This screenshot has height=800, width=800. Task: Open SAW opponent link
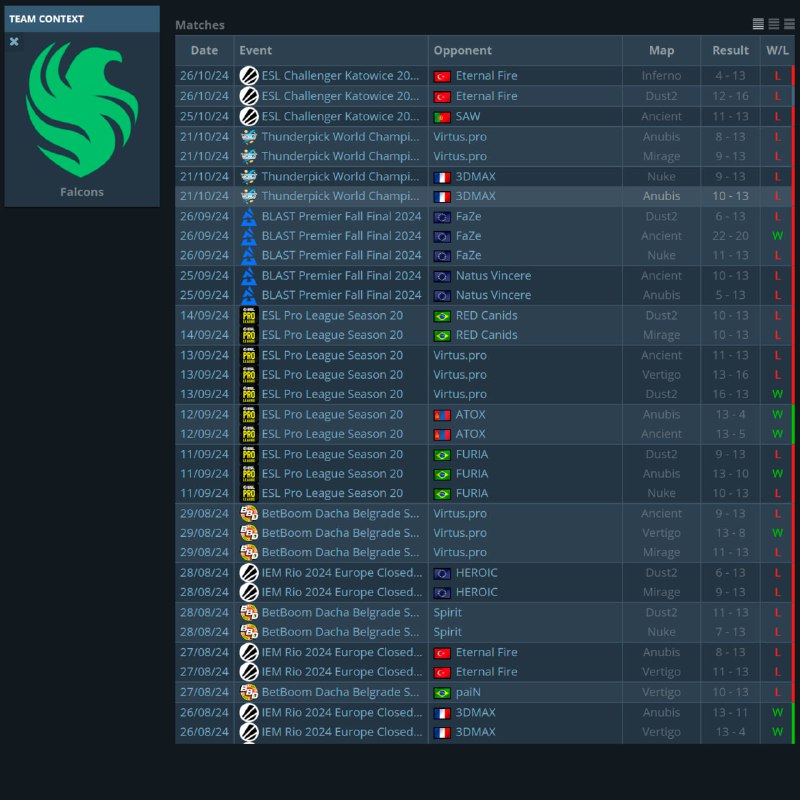pyautogui.click(x=468, y=116)
